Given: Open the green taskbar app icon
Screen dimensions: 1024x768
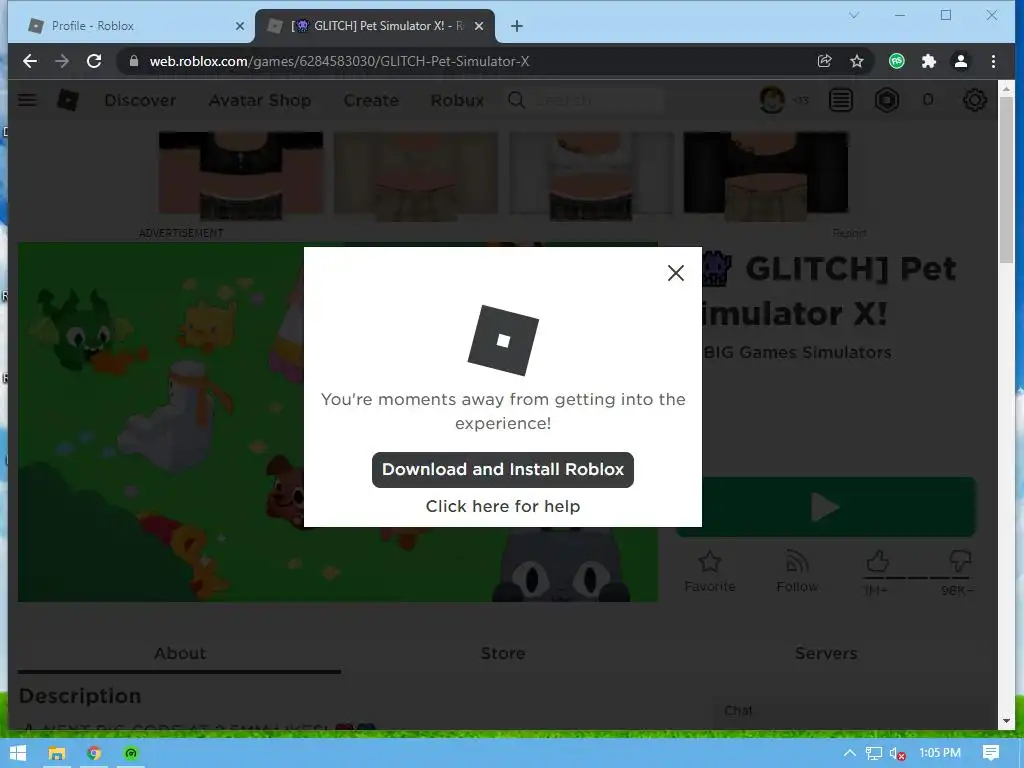Looking at the screenshot, I should [131, 753].
